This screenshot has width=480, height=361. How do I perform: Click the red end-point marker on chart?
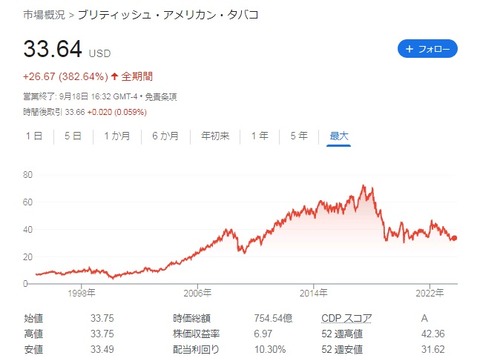(x=454, y=238)
